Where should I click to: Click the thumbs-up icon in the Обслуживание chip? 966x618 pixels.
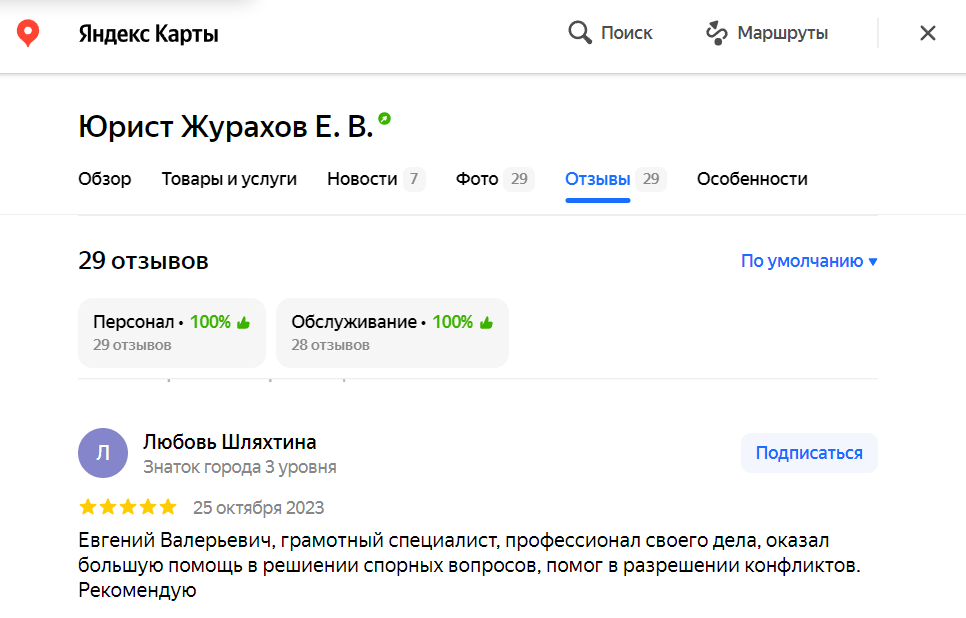click(x=487, y=322)
